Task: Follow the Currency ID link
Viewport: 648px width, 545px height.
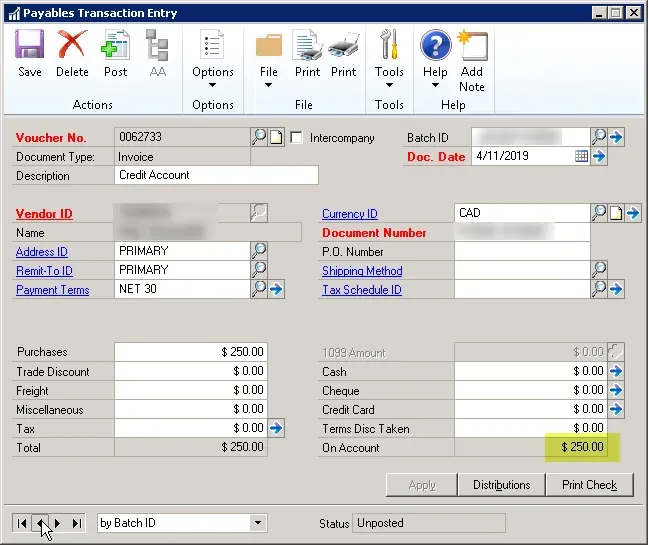Action: tap(349, 214)
